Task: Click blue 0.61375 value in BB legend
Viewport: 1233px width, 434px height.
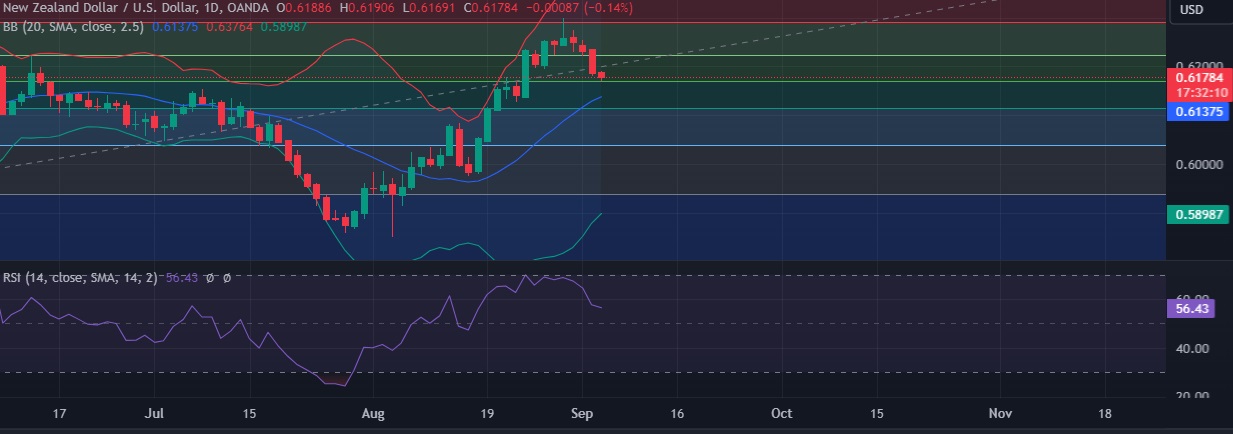Action: [x=176, y=27]
